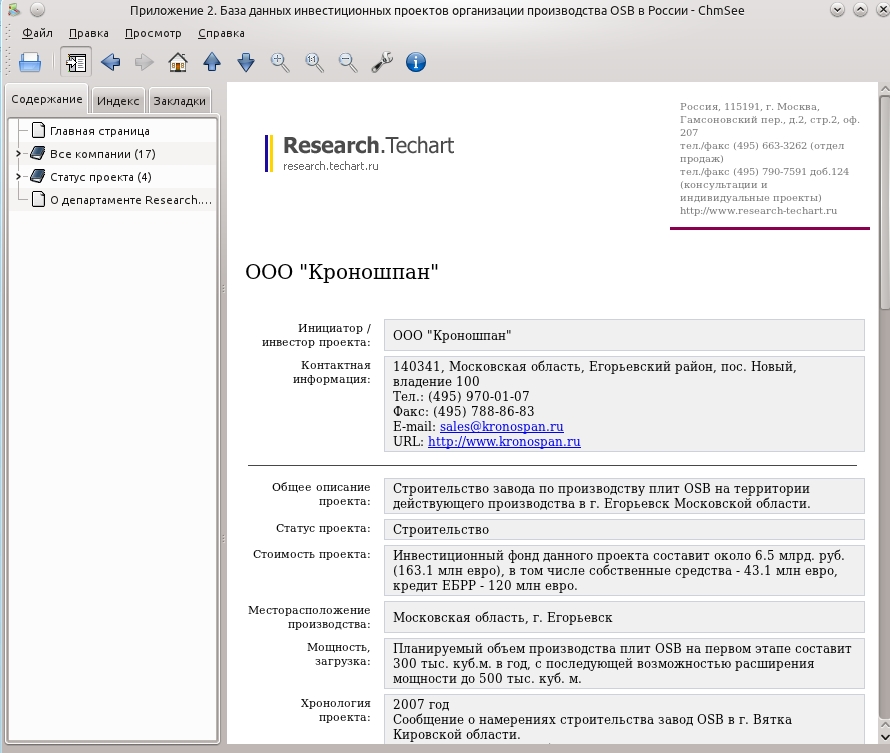Maximize the ChmSee window
The image size is (890, 753).
pos(860,10)
